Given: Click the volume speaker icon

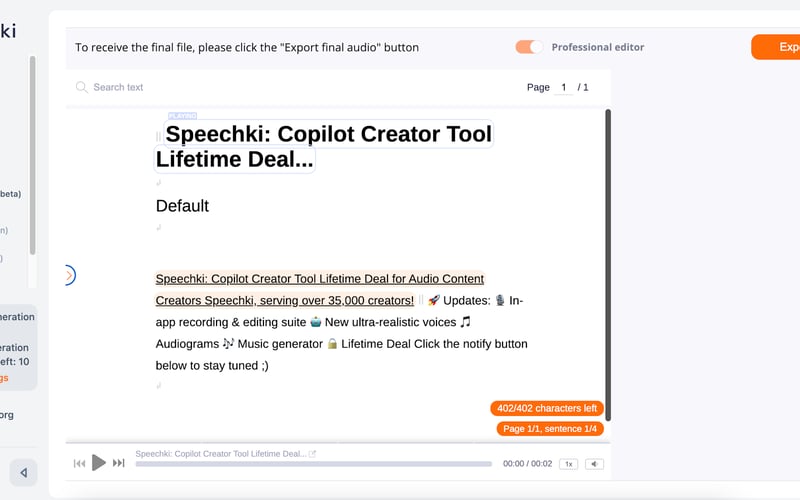Looking at the screenshot, I should [x=594, y=464].
